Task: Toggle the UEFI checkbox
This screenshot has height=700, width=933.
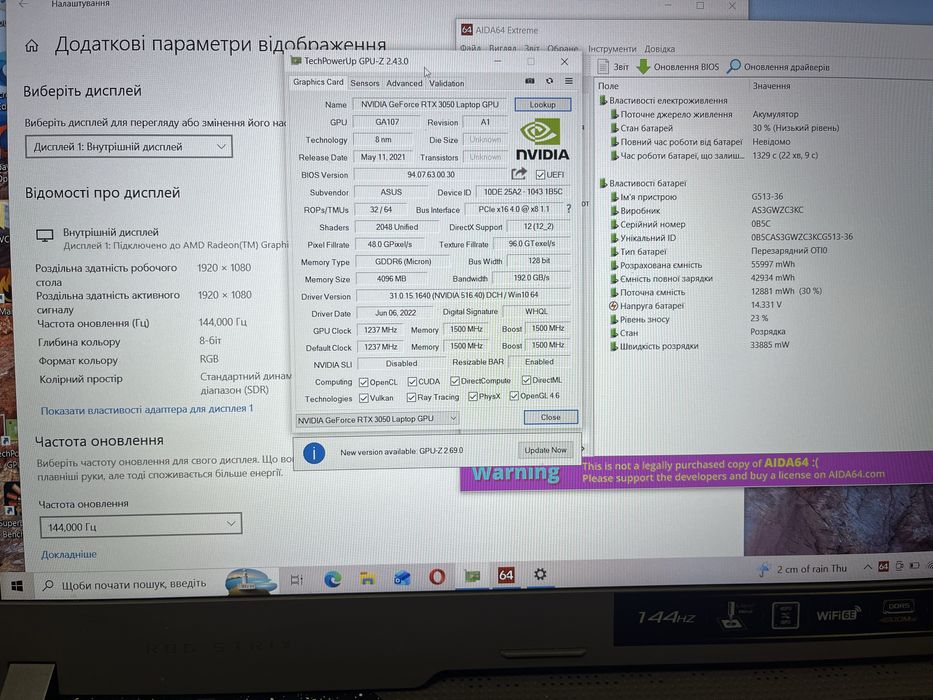Action: pos(540,174)
